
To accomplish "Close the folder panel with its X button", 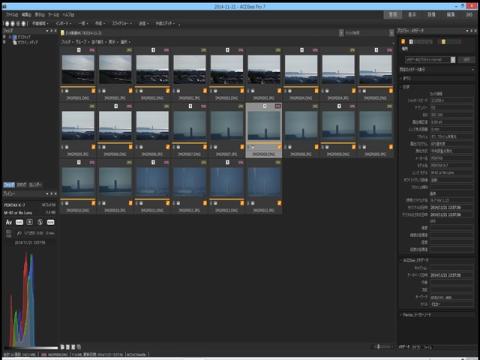I will point(55,31).
